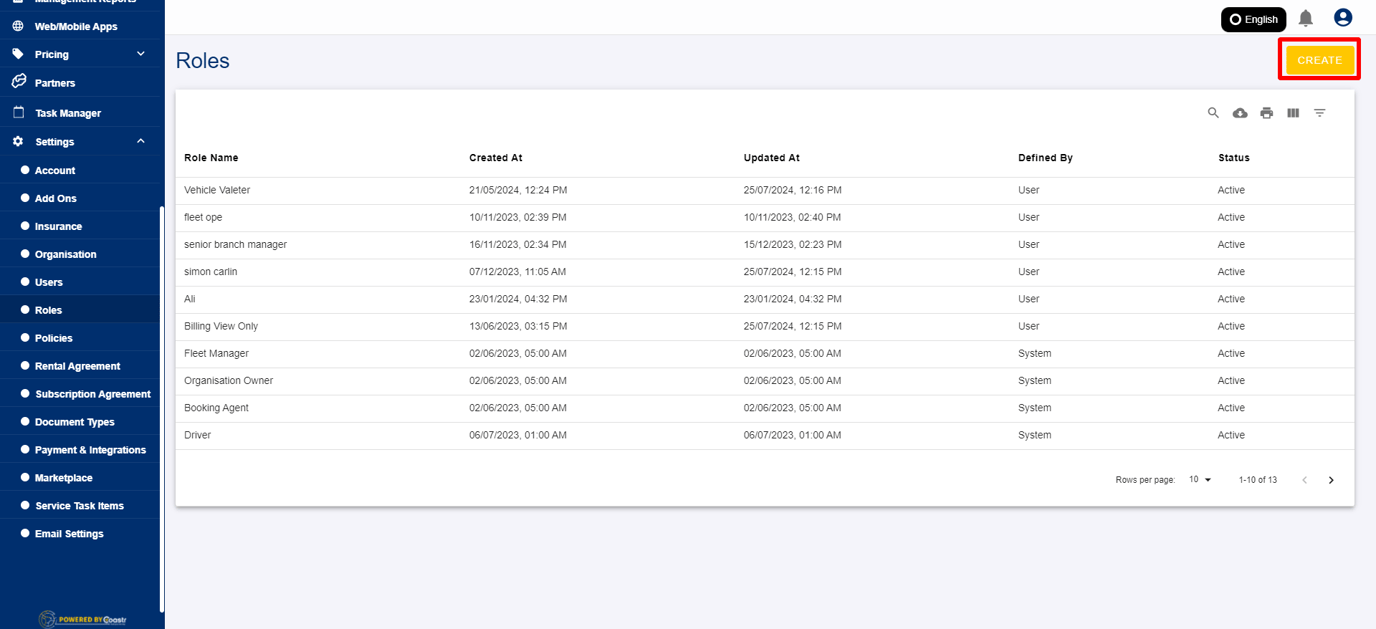Click the cloud download CSV icon
Image resolution: width=1376 pixels, height=629 pixels.
(1240, 113)
